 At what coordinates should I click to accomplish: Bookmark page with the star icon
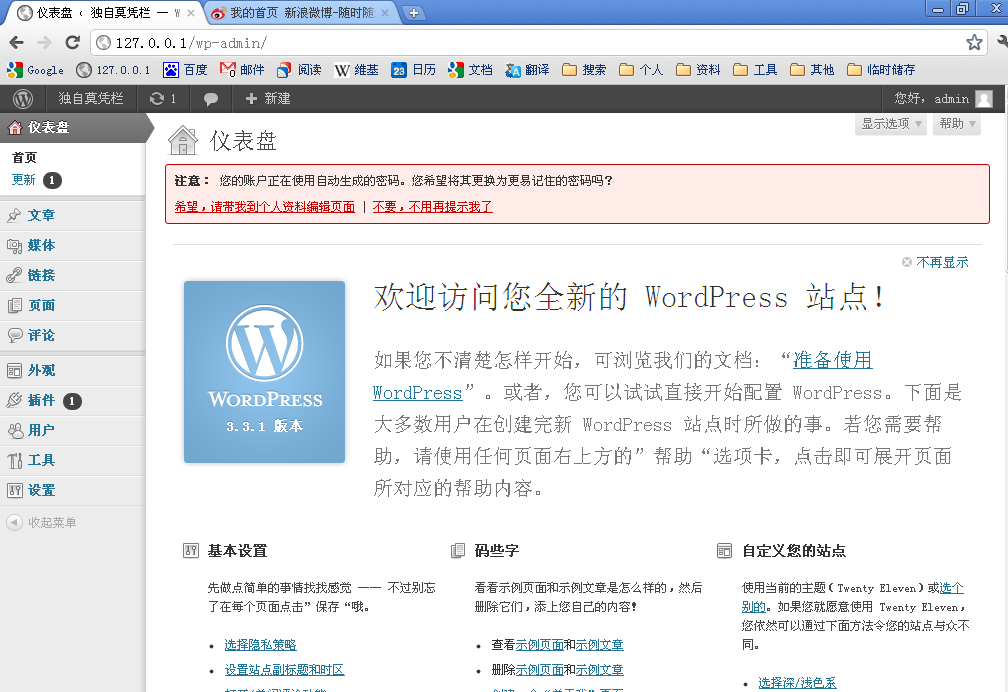(x=974, y=42)
